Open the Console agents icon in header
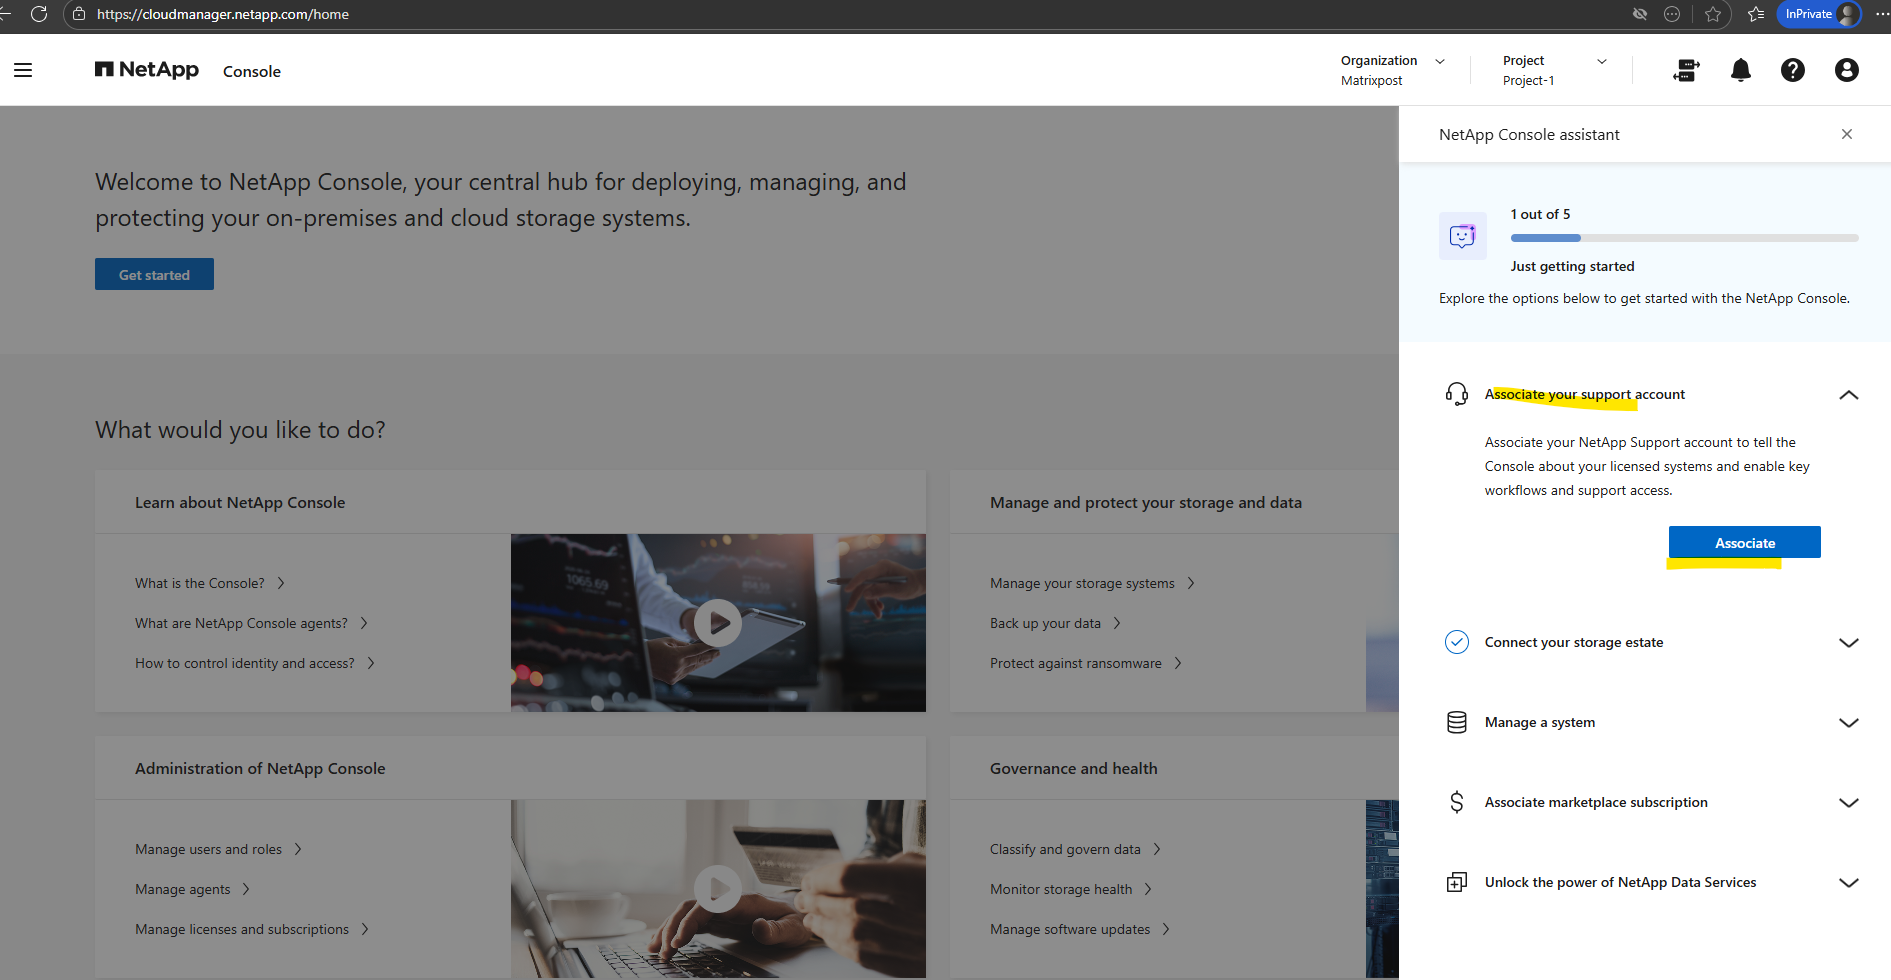 (x=1686, y=70)
